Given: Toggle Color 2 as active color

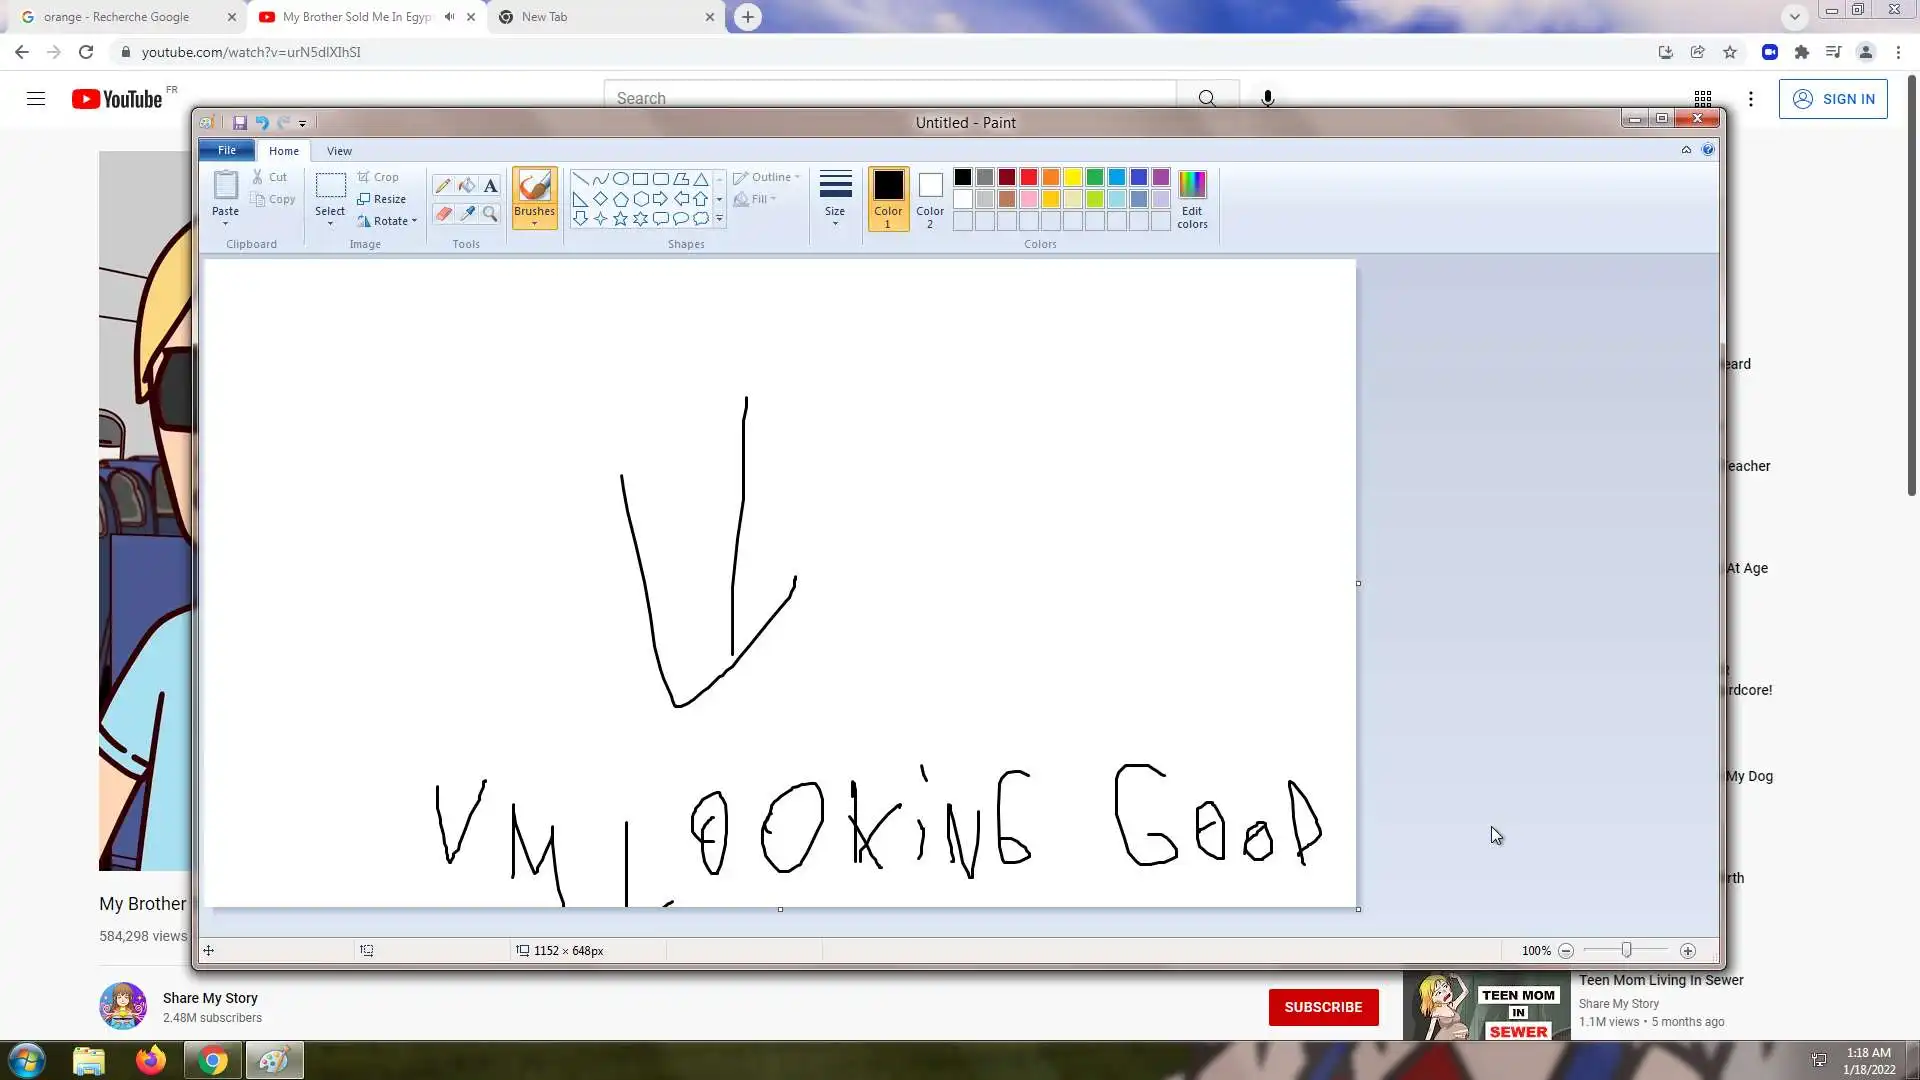Looking at the screenshot, I should coord(930,197).
